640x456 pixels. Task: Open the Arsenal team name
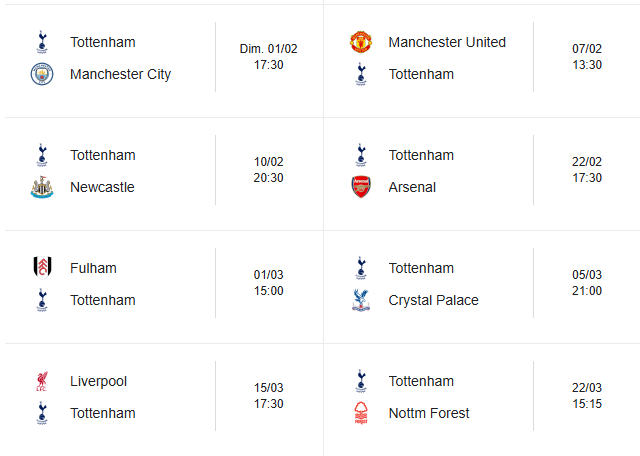[412, 187]
